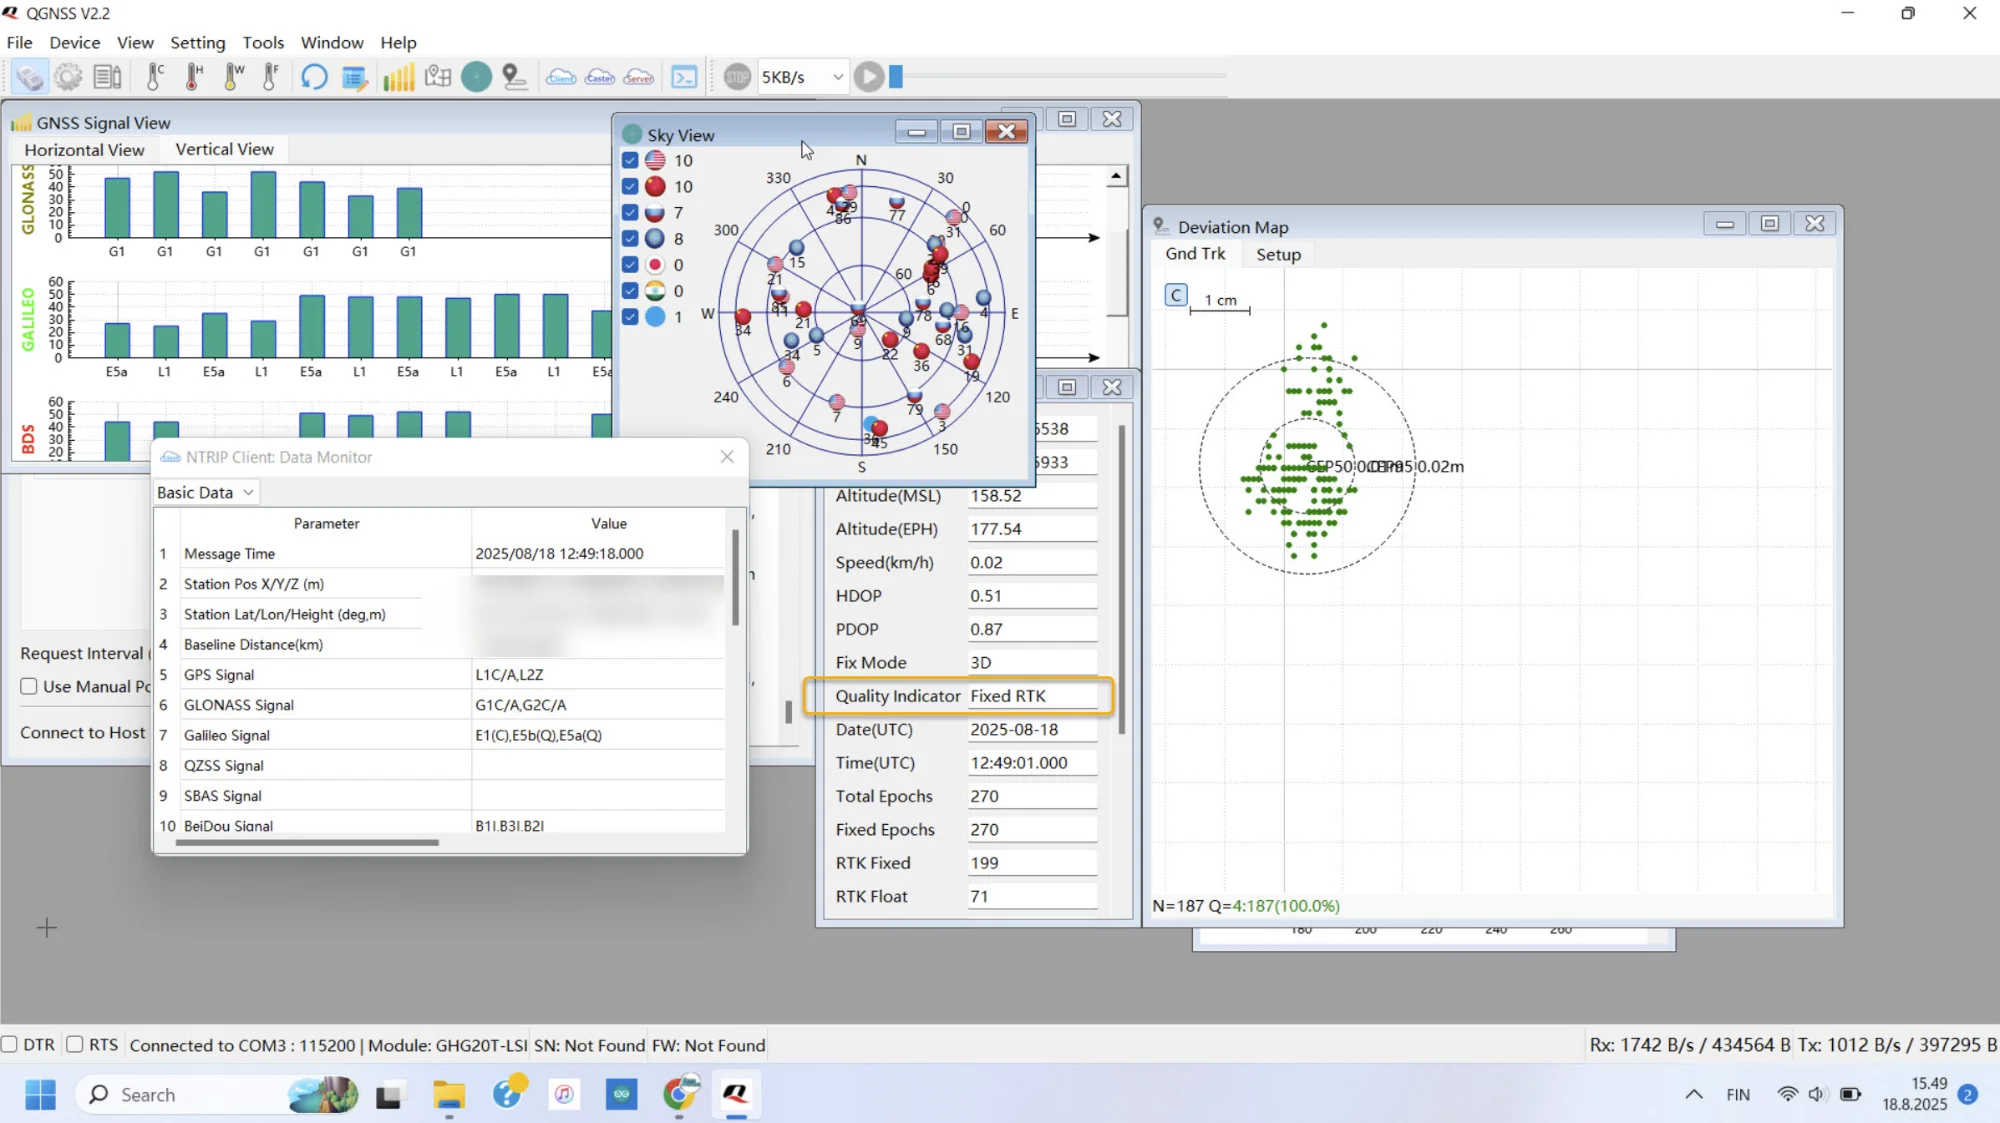Click the blue refresh arrow toolbar icon
The width and height of the screenshot is (2000, 1123).
tap(314, 77)
